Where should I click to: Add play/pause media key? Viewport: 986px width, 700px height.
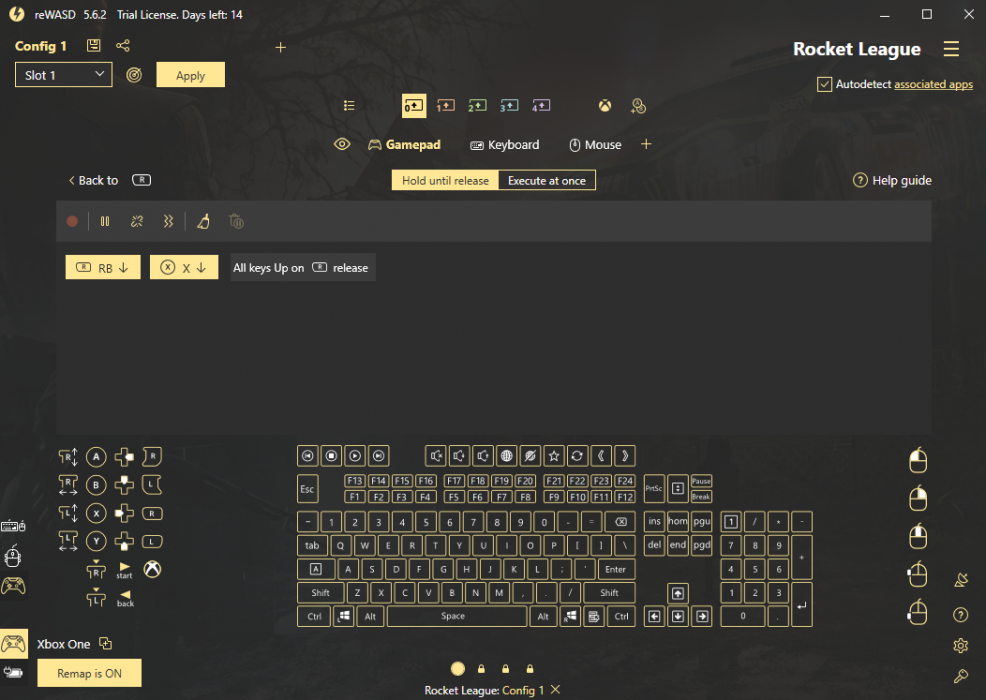point(355,455)
